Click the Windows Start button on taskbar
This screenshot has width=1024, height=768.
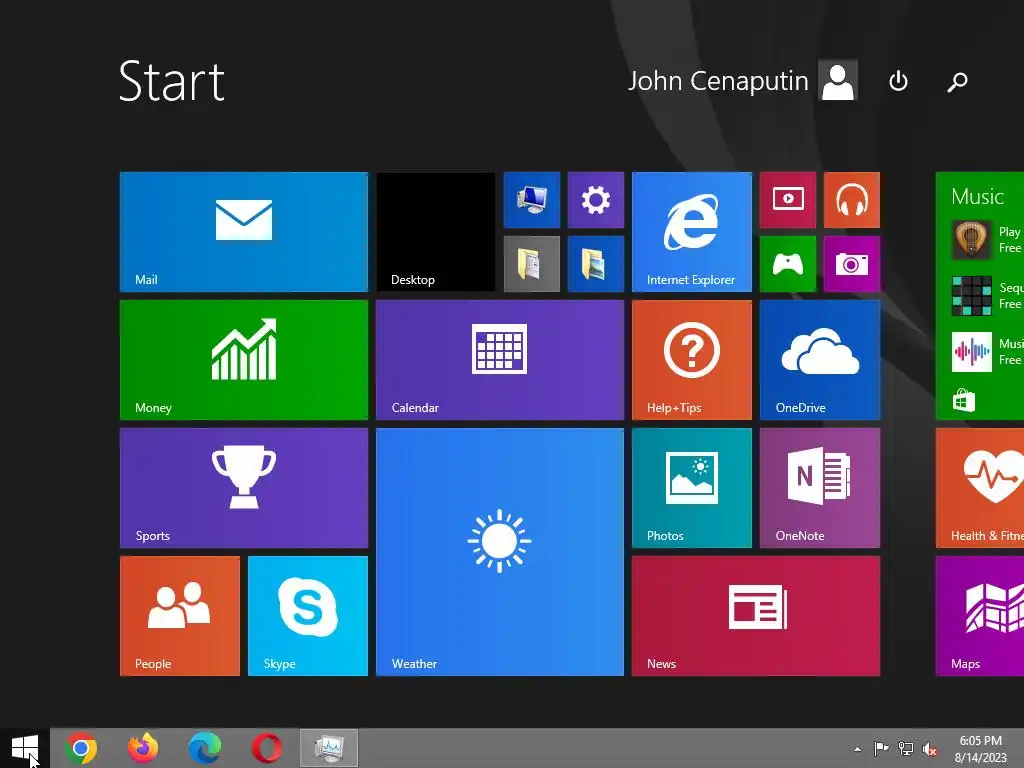(x=25, y=748)
